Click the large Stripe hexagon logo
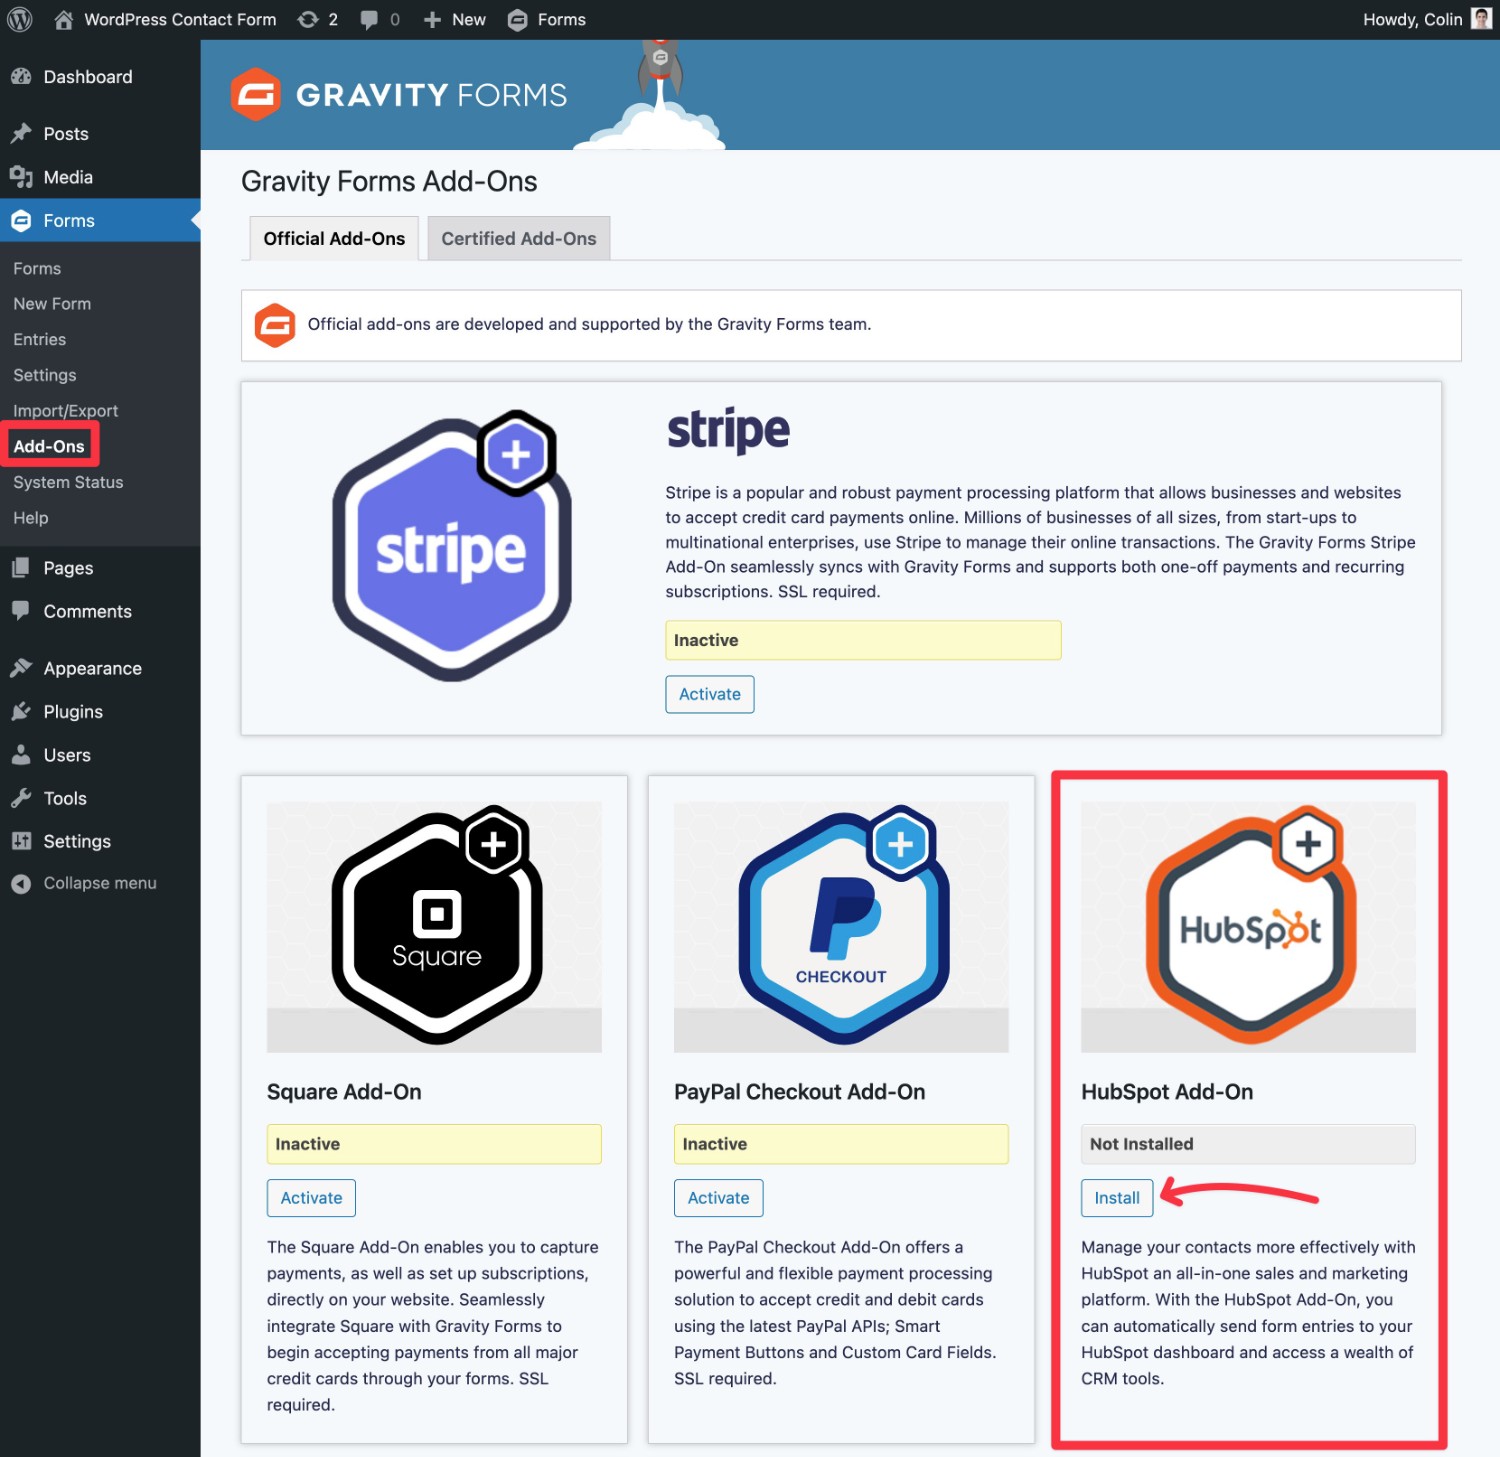 tap(452, 546)
